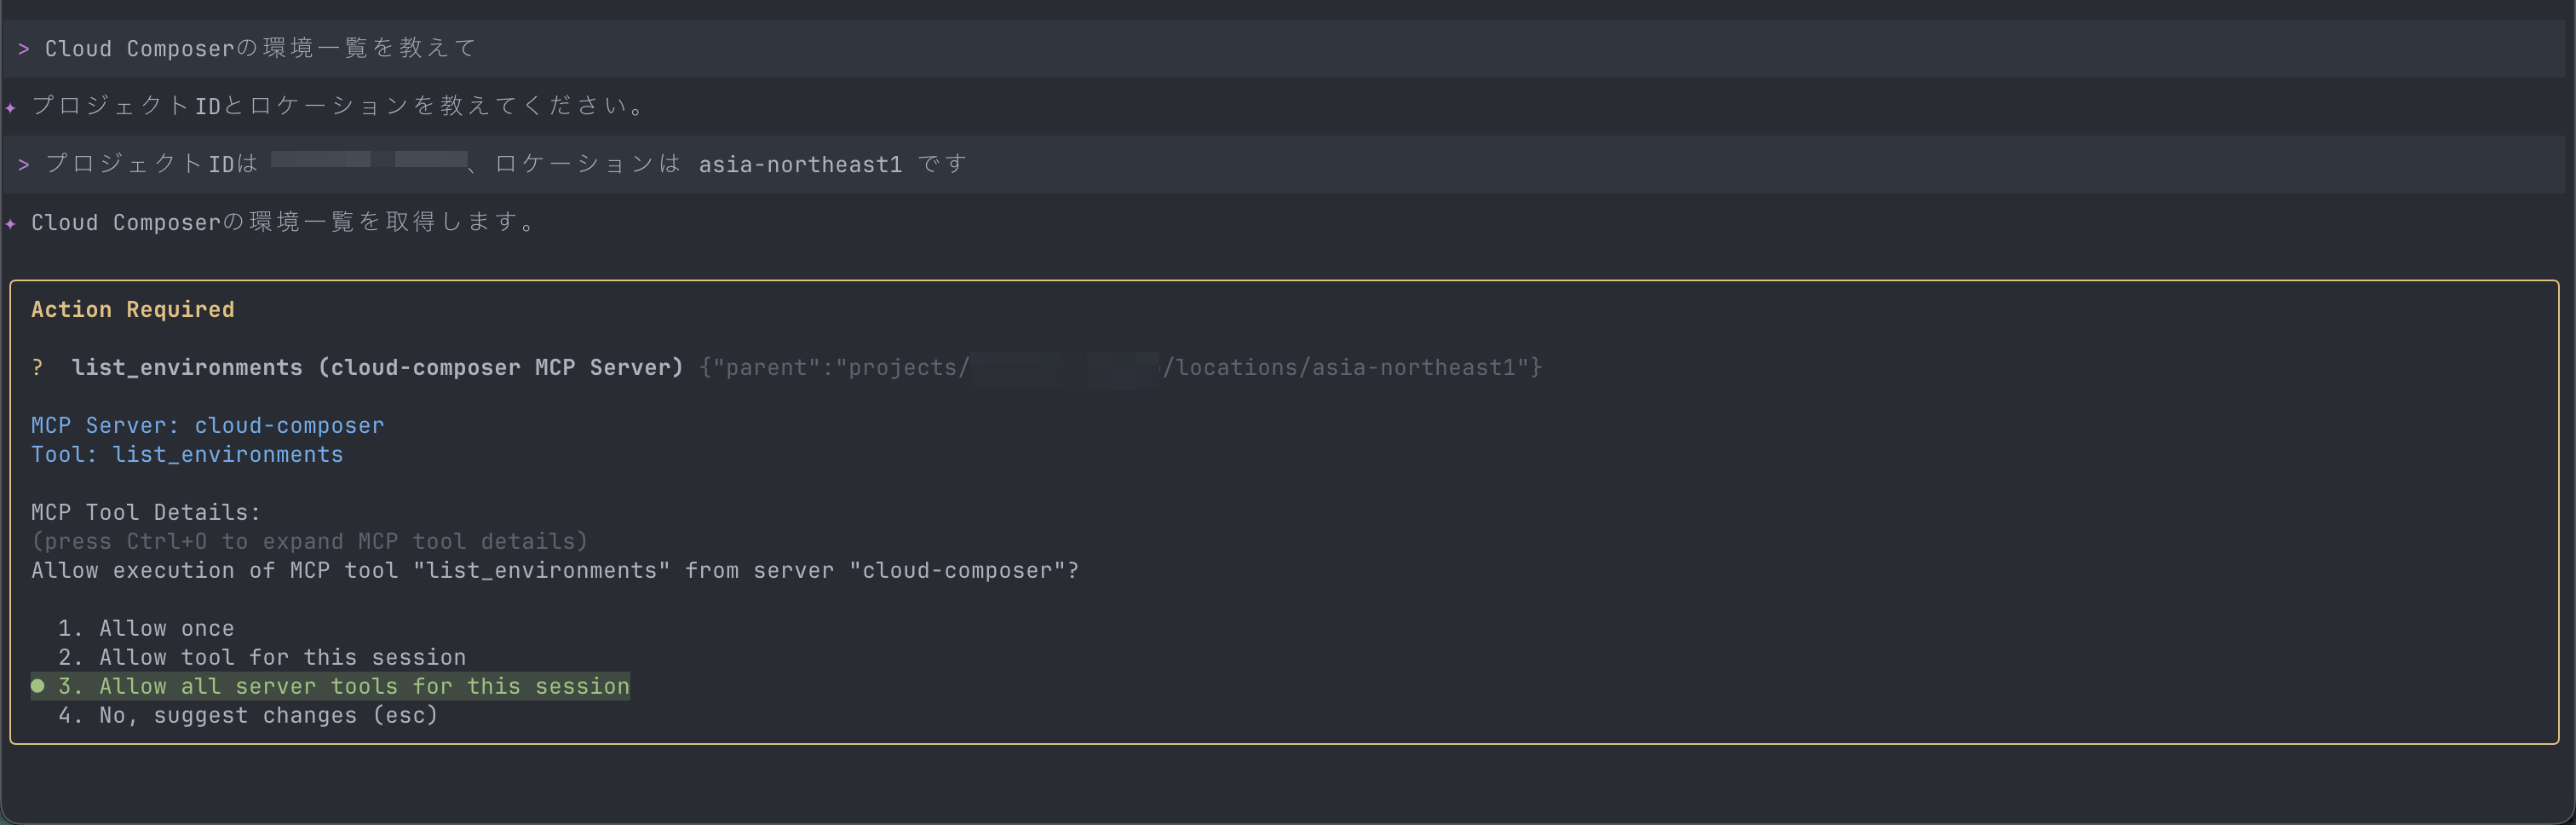Click the sparkle assistant response icon
2576x825 pixels.
[x=11, y=106]
